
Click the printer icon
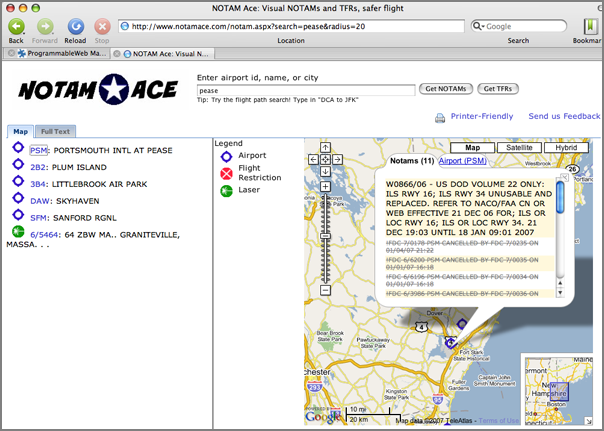pos(440,117)
